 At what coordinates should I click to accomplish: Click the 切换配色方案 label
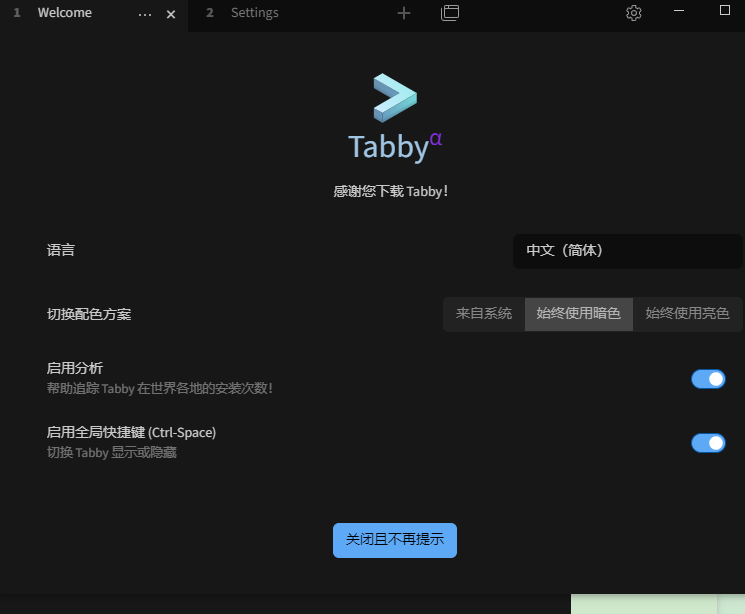(89, 314)
